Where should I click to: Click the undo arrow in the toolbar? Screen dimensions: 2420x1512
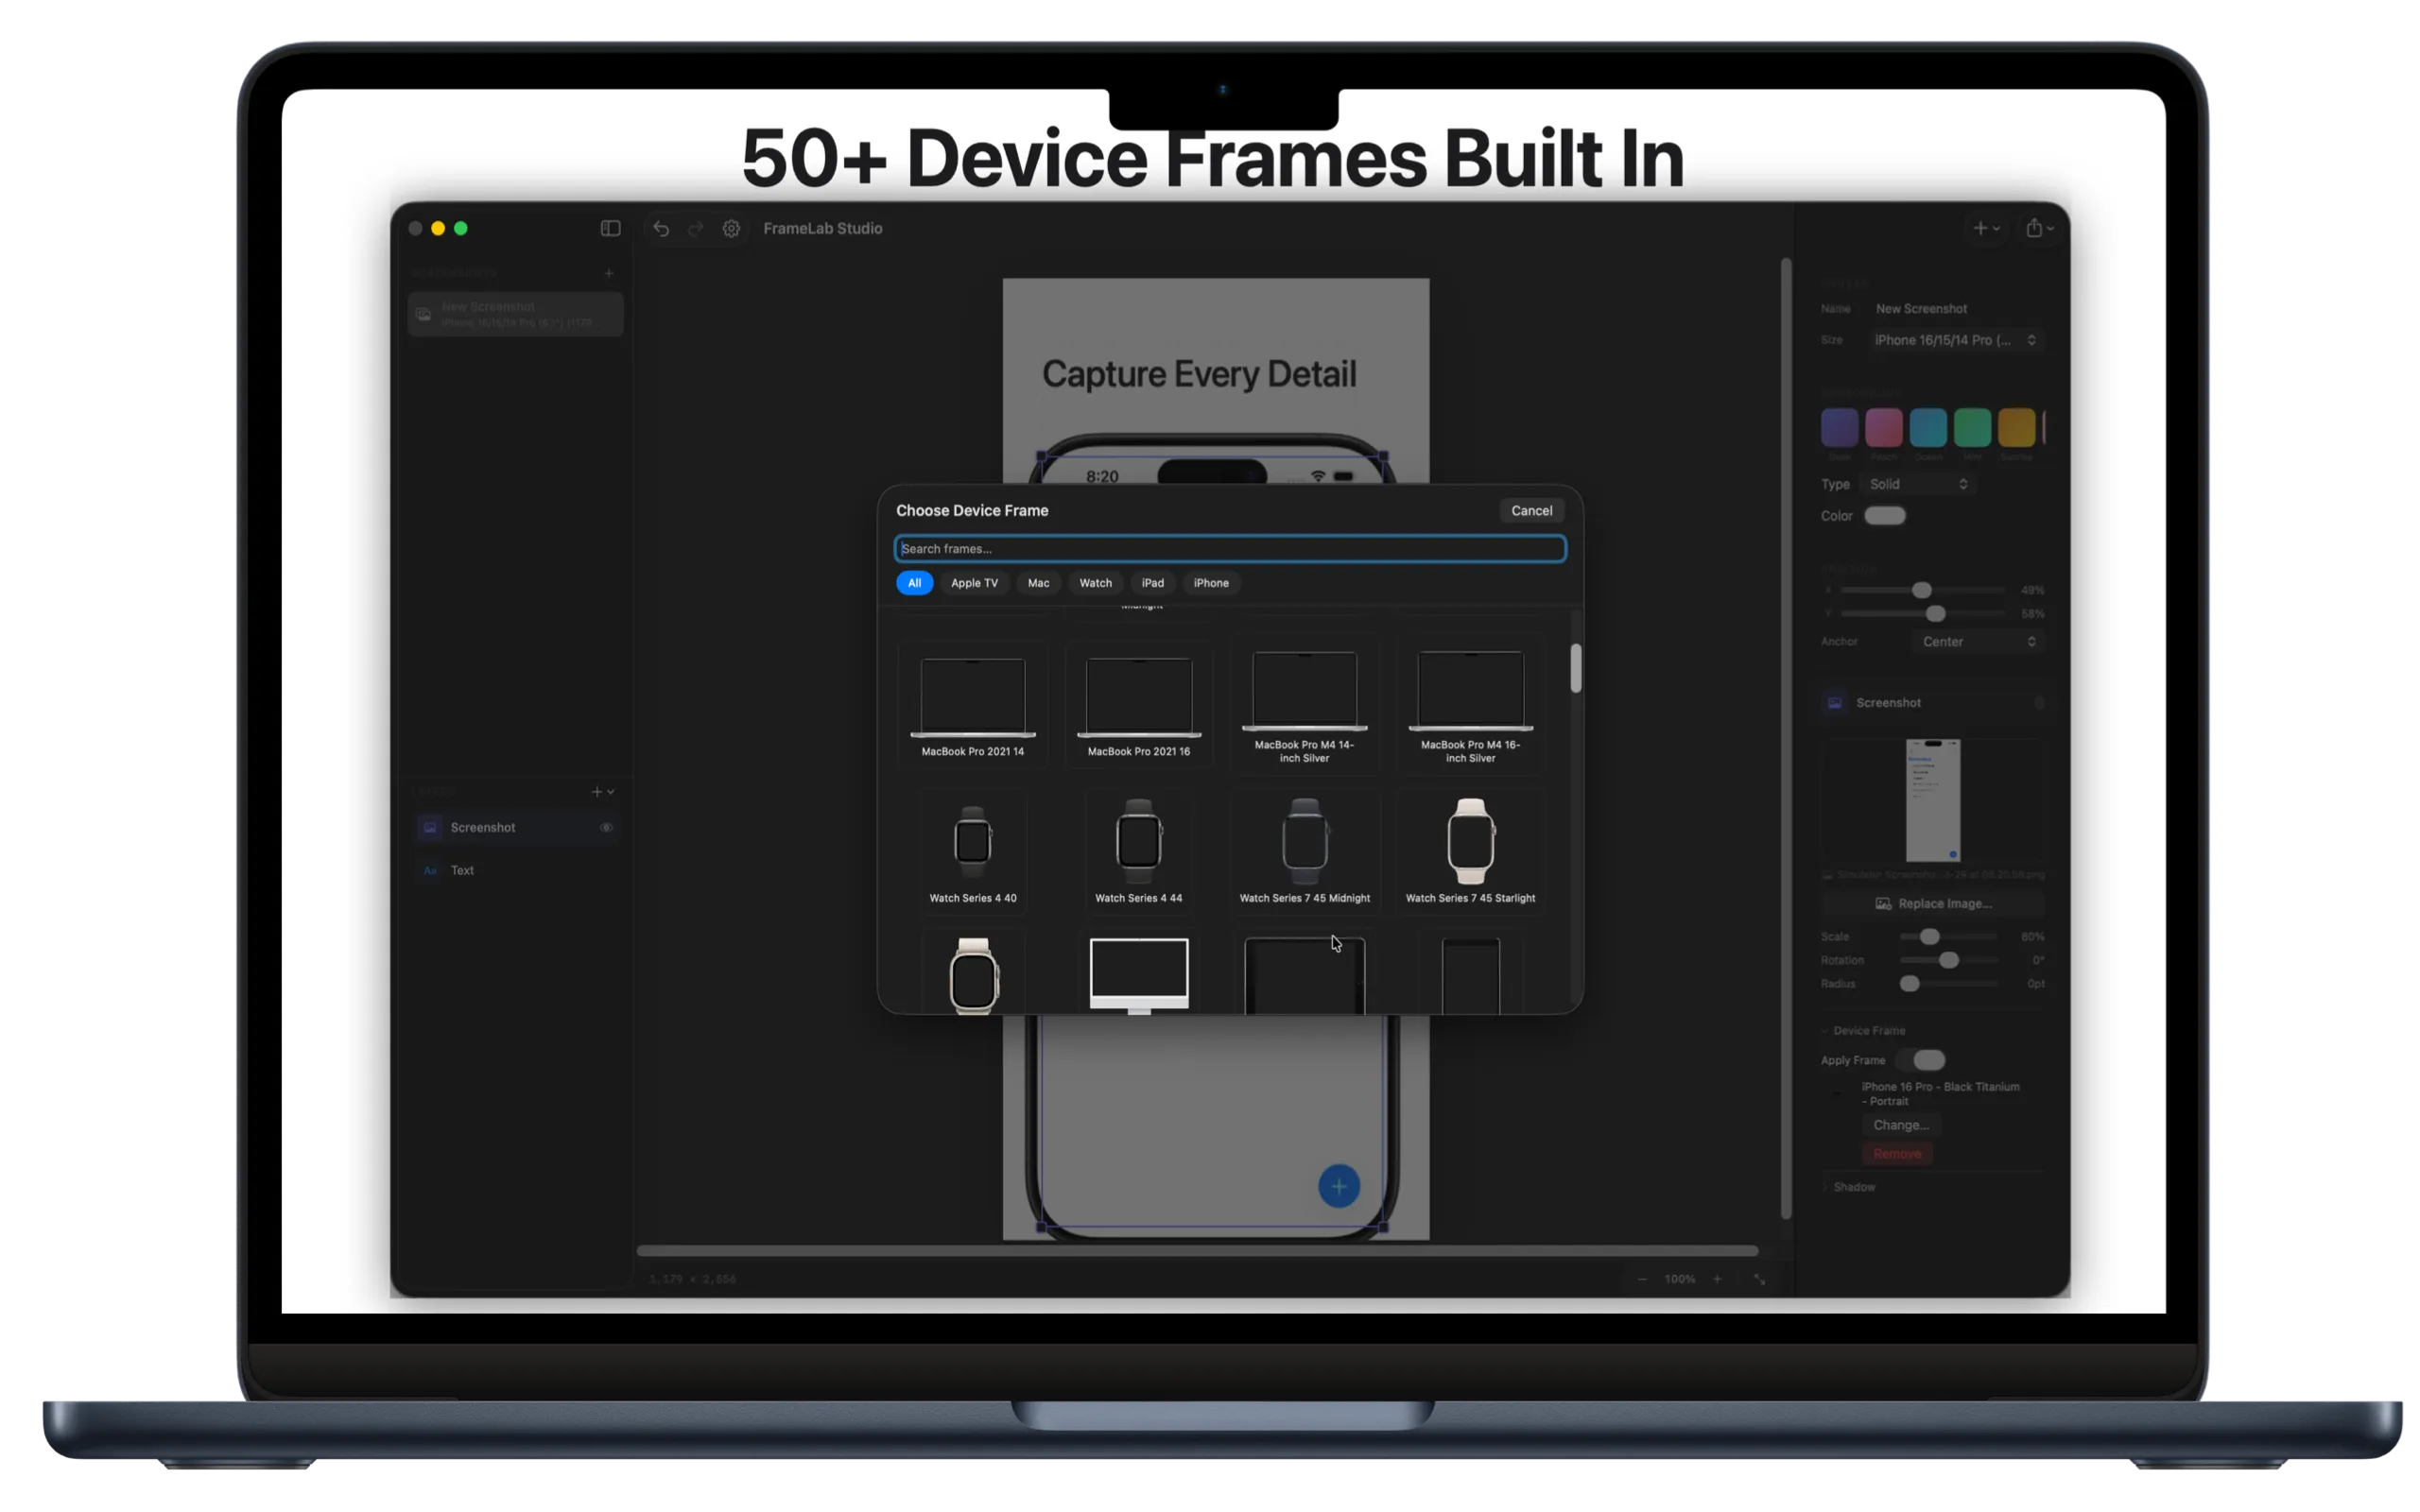661,228
